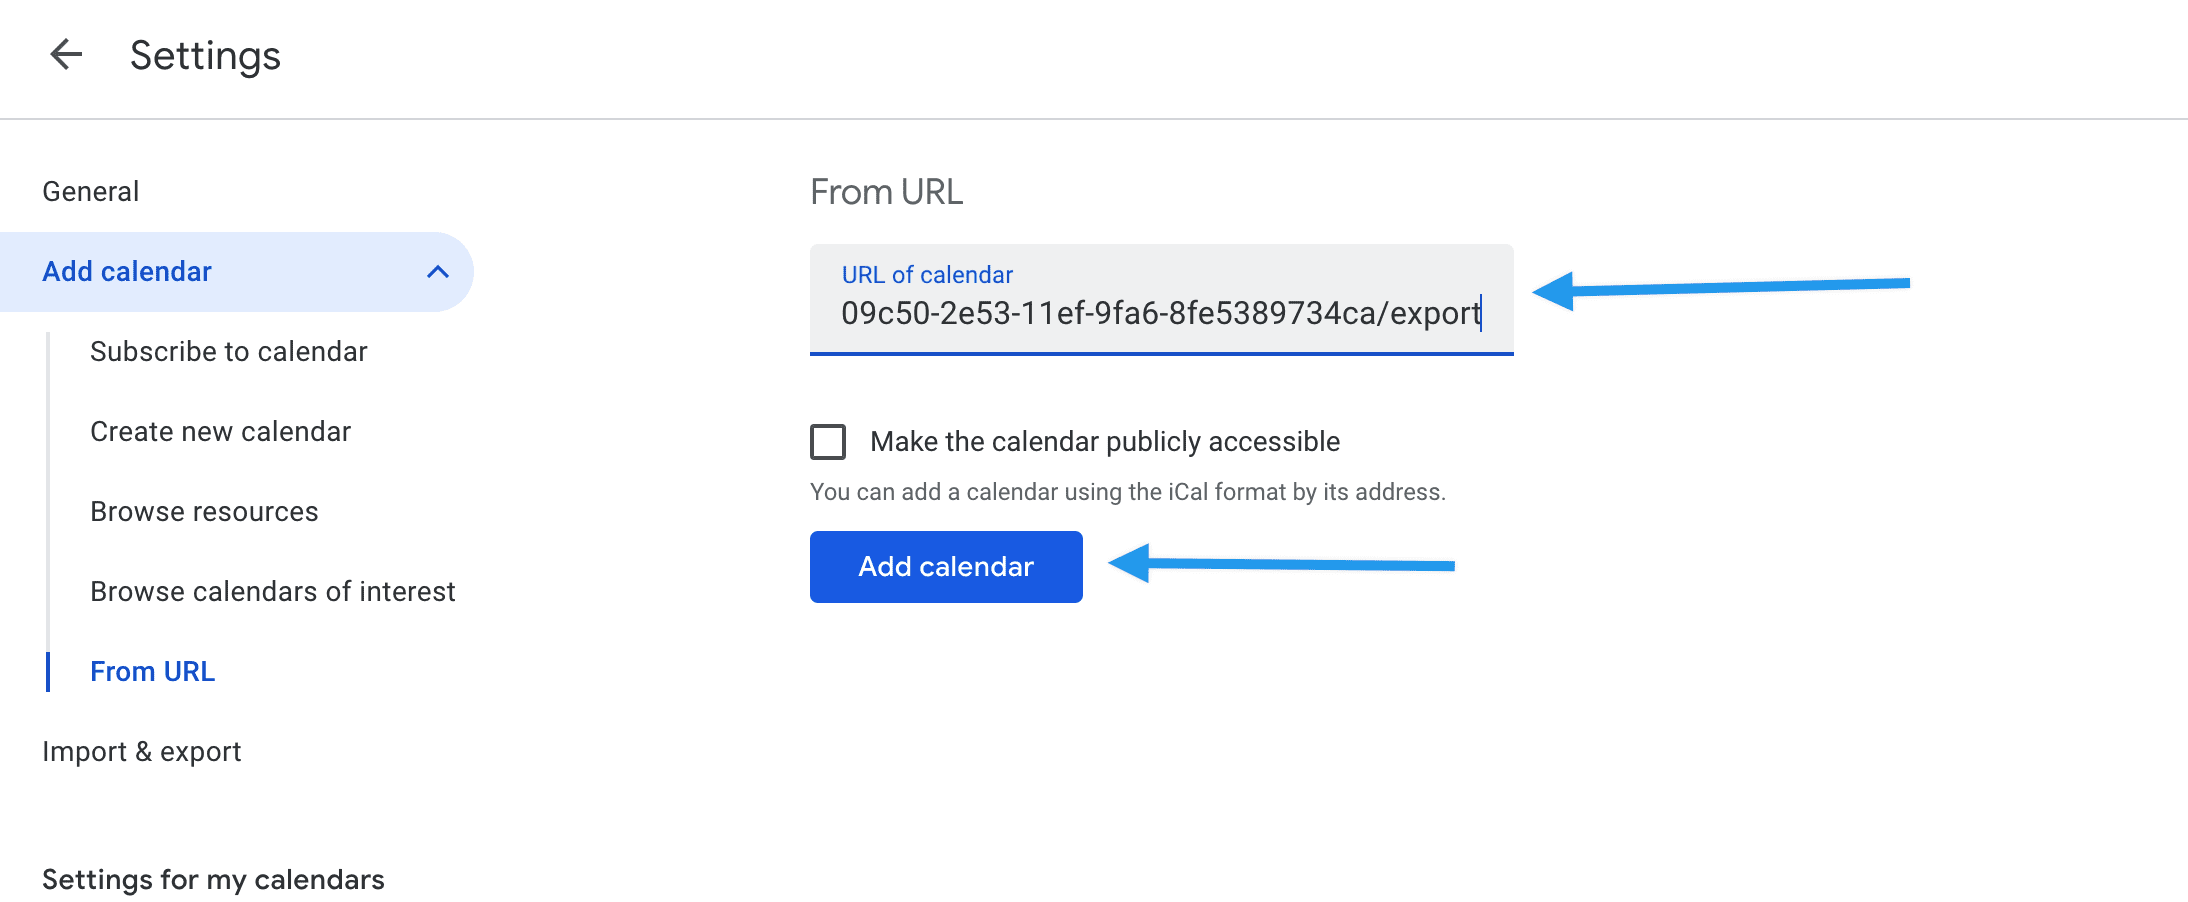Select Add calendar in the sidebar
2188x902 pixels.
click(127, 272)
